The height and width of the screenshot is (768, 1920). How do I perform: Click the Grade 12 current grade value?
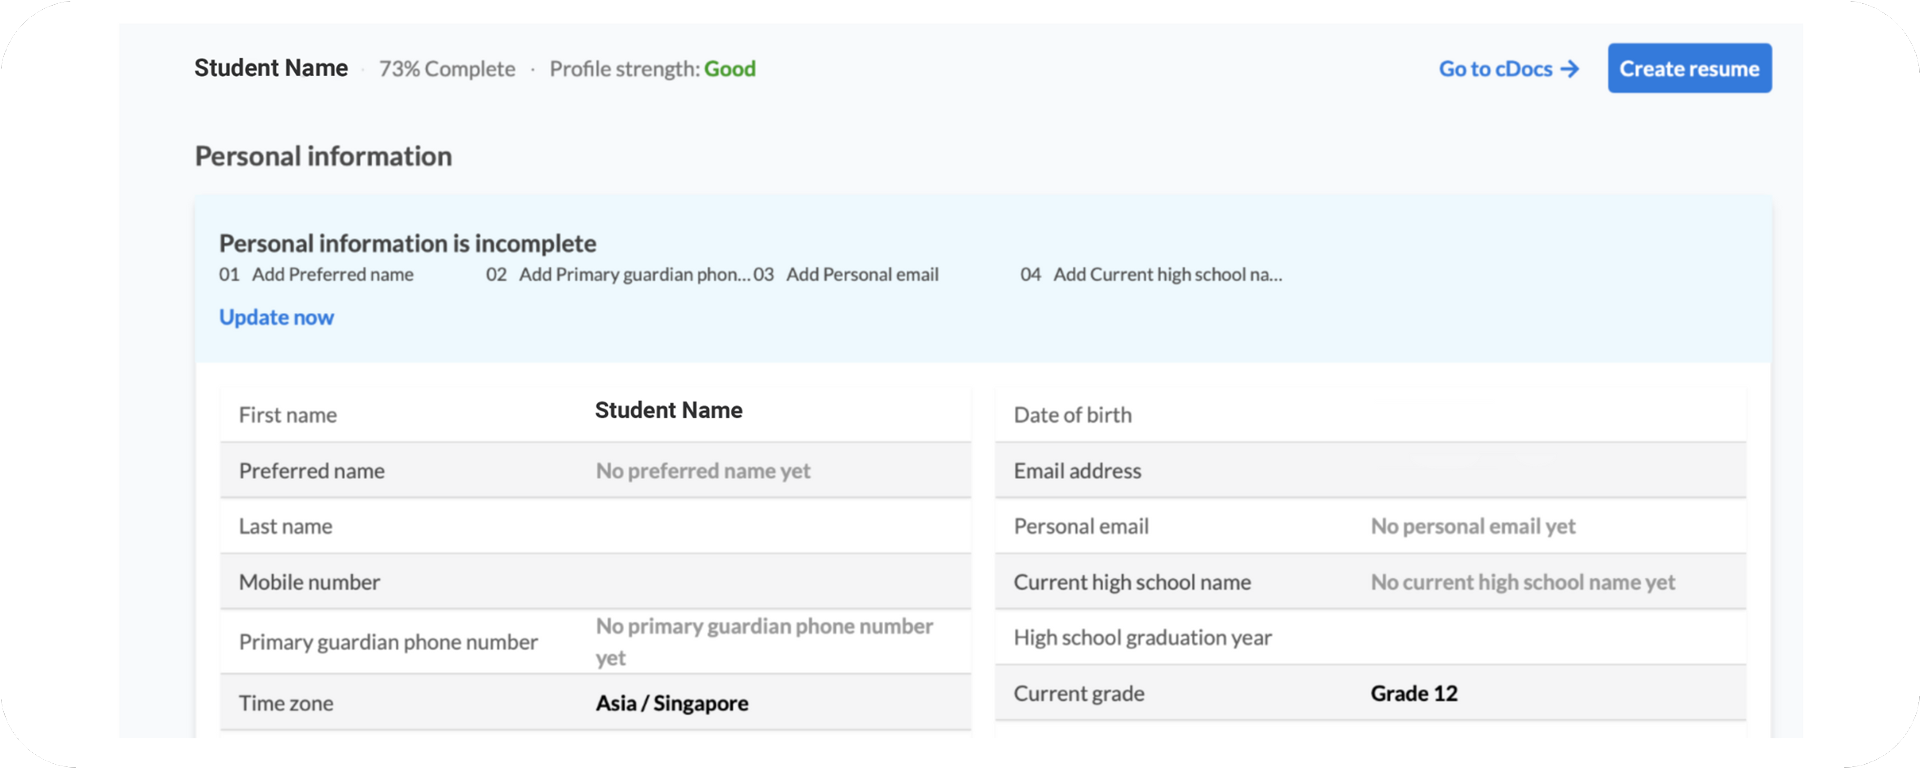click(1414, 693)
